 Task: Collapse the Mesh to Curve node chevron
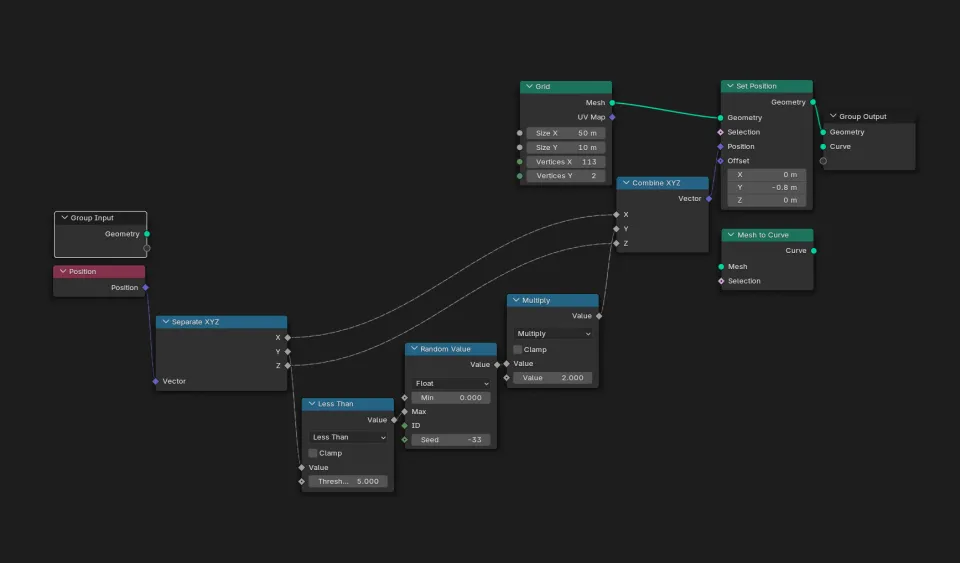click(x=730, y=234)
